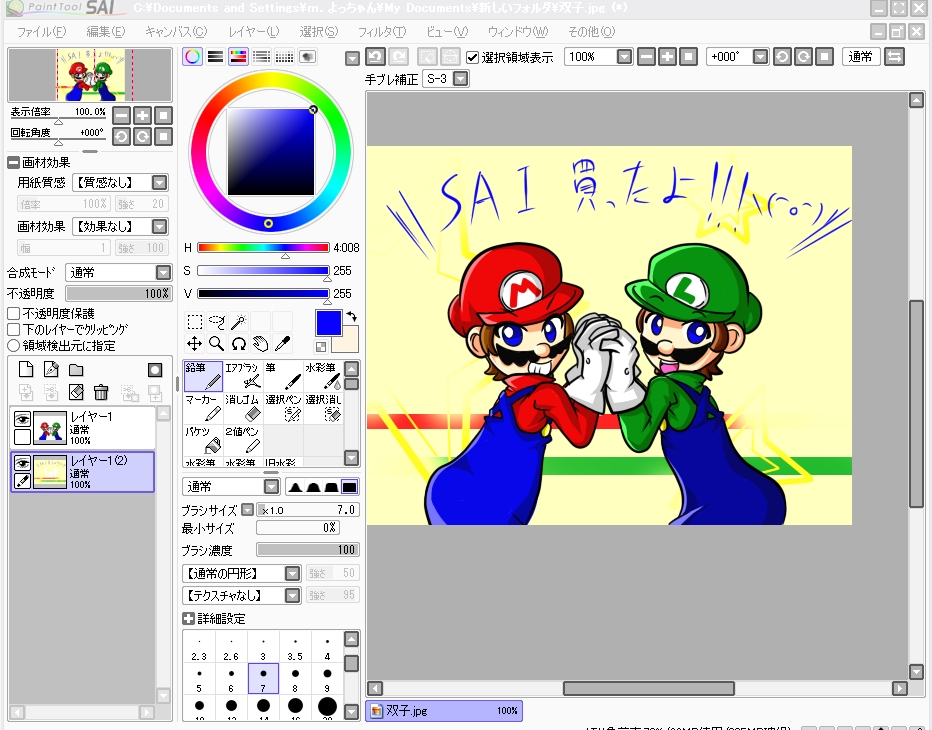
Task: Hide レイヤー1 with its eye icon
Action: [22, 420]
